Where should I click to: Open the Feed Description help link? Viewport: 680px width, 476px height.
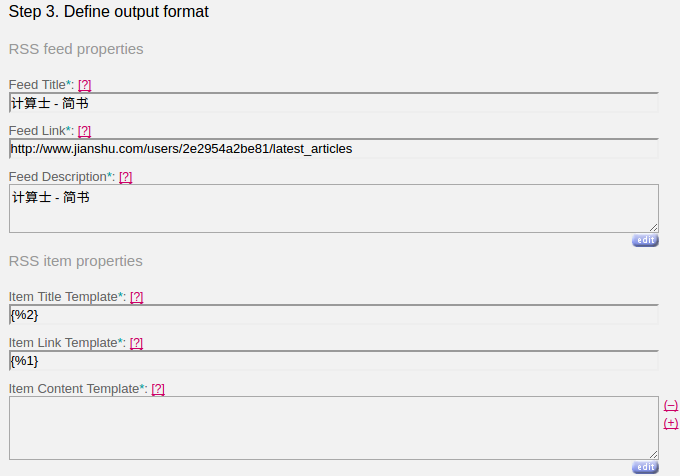(125, 177)
